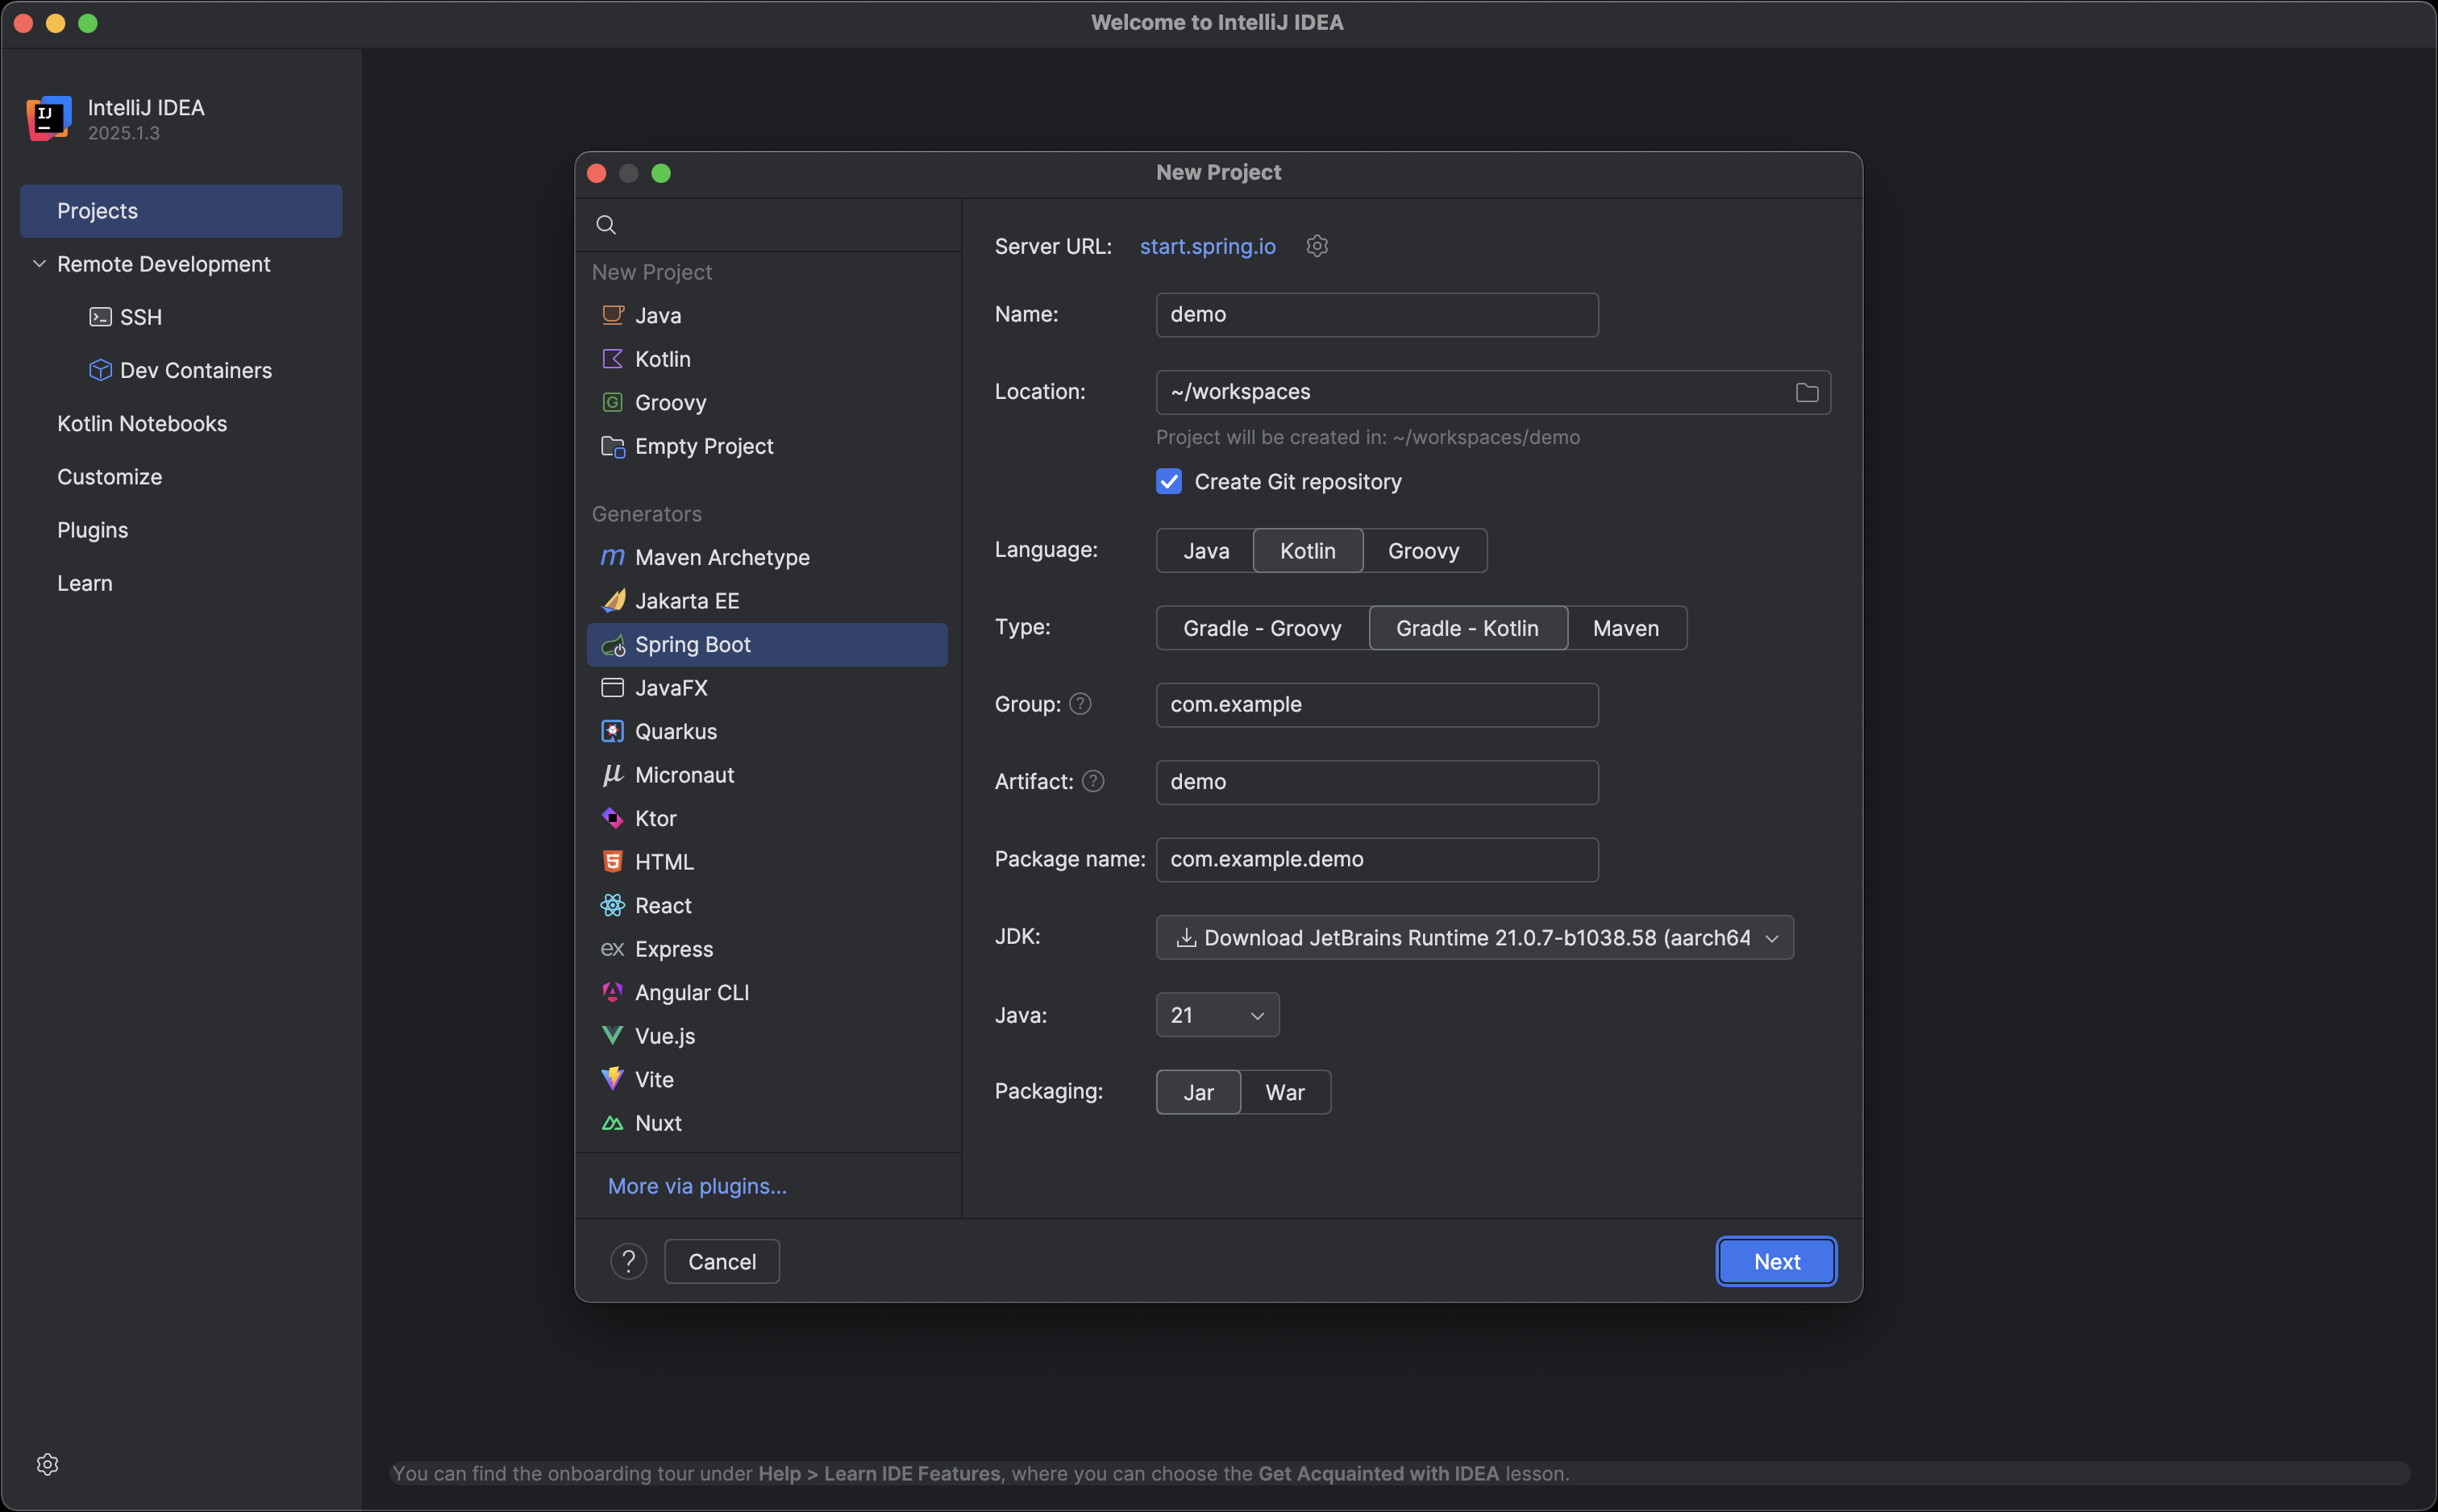
Task: Click the Group field help icon
Action: pos(1080,704)
